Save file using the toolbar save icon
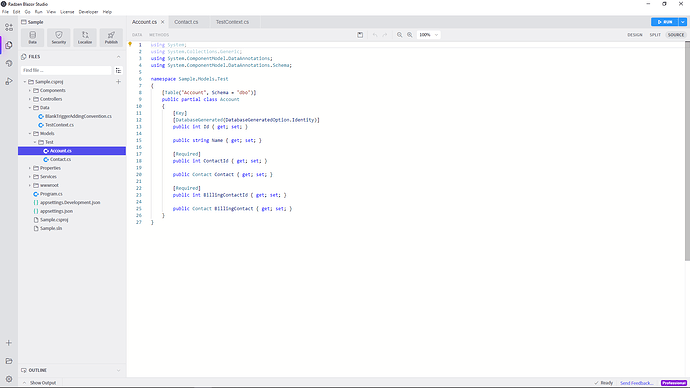The image size is (690, 388). (x=360, y=35)
